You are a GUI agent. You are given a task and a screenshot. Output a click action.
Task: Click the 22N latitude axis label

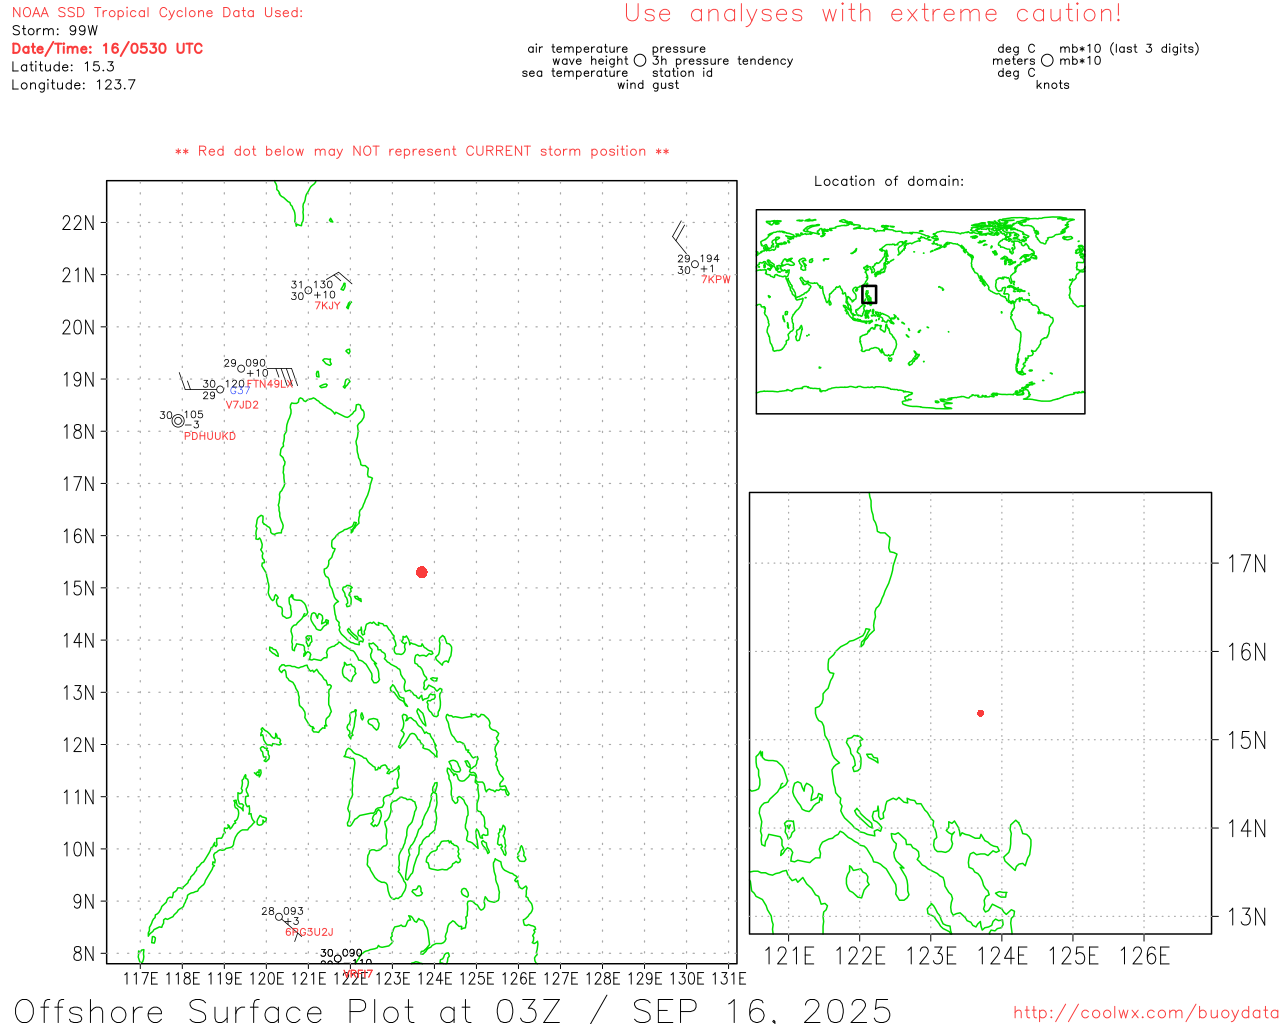click(78, 223)
